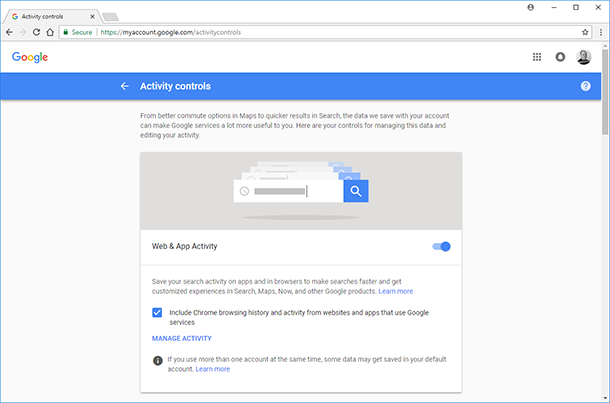Close the Activity controls tab

(x=92, y=16)
